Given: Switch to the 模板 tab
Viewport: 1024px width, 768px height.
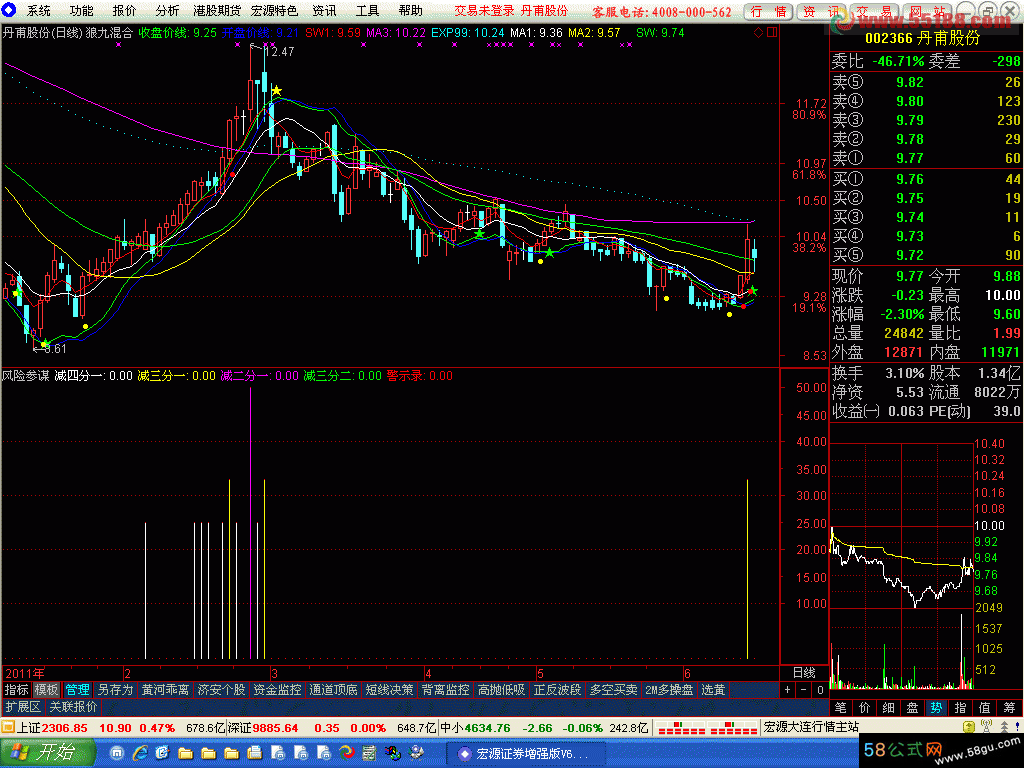Looking at the screenshot, I should coord(46,690).
